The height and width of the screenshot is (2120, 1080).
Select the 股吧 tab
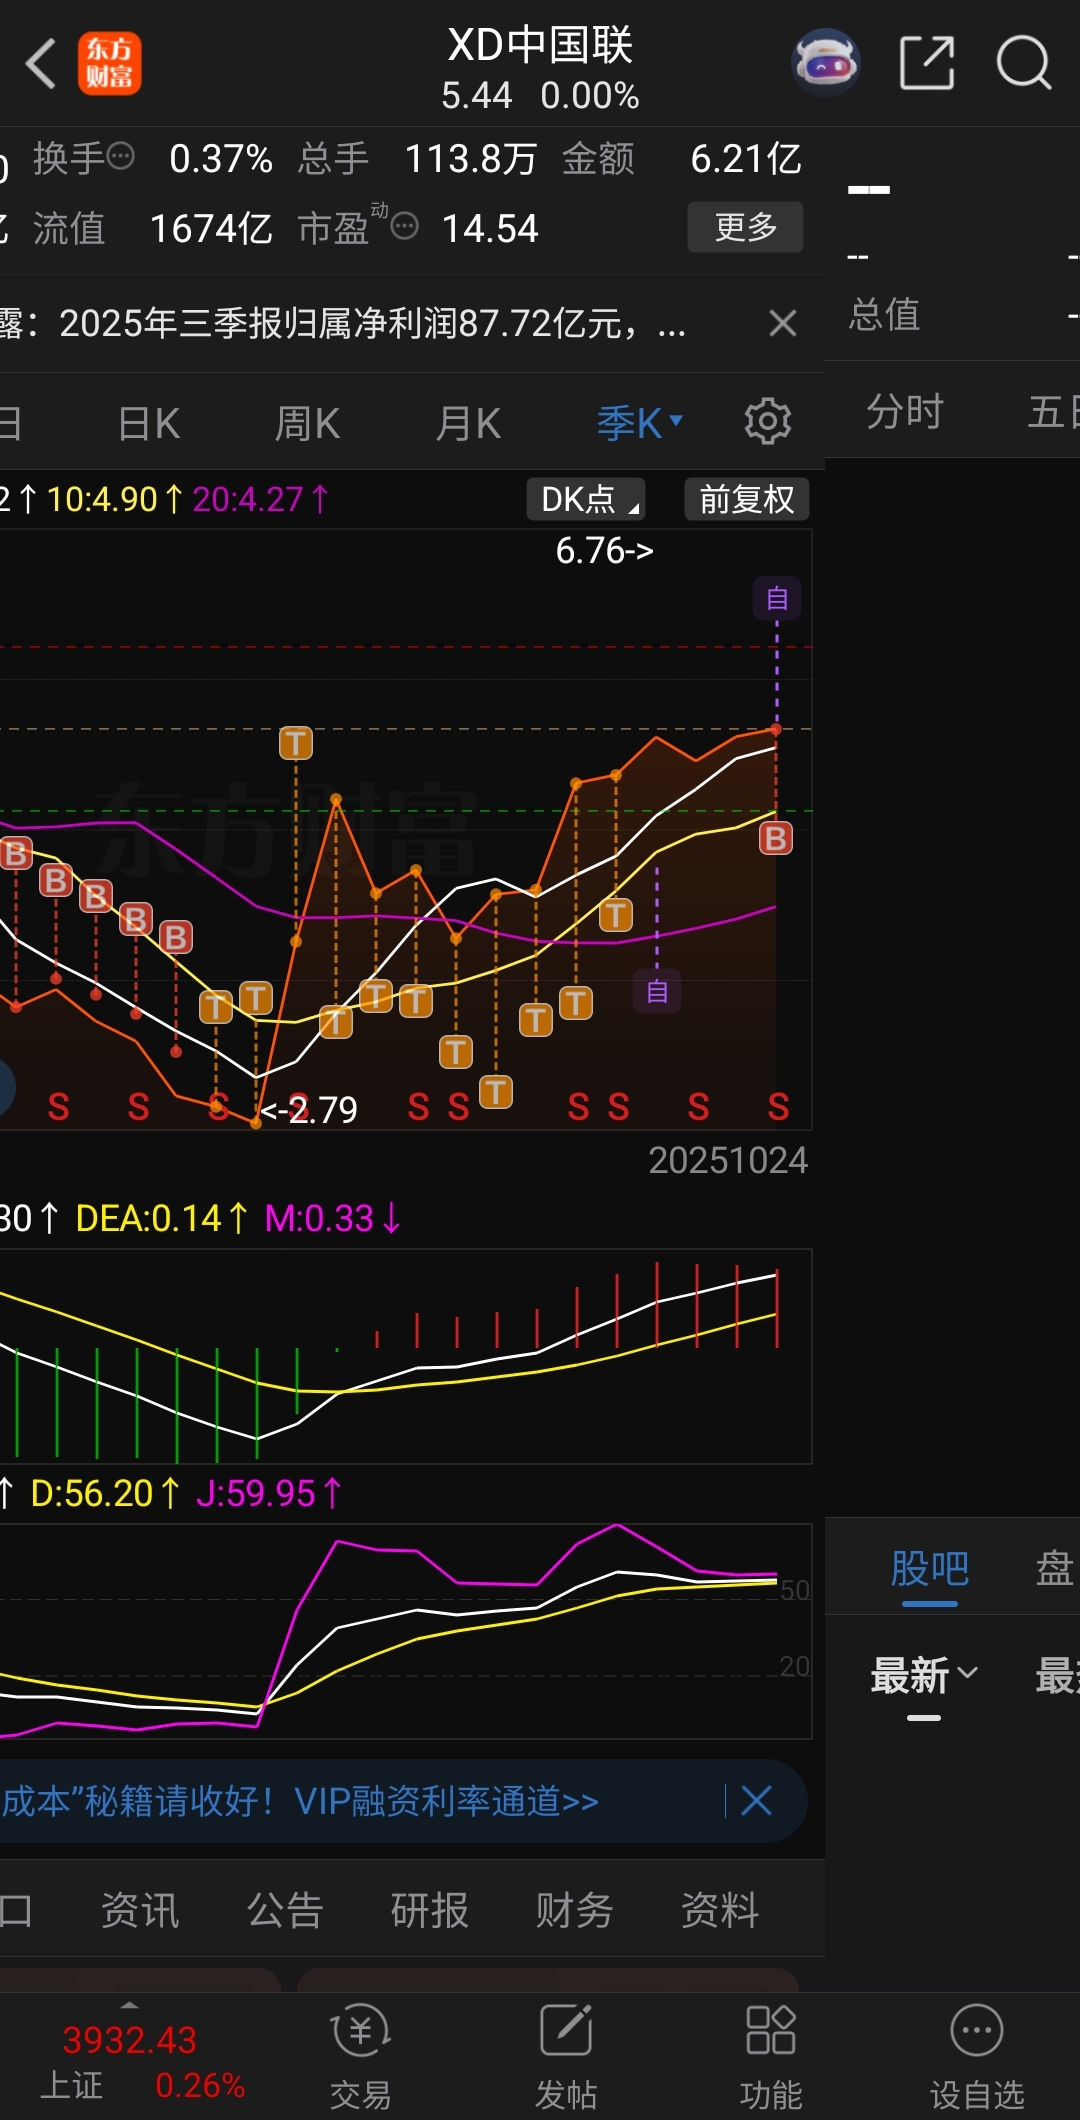930,1568
